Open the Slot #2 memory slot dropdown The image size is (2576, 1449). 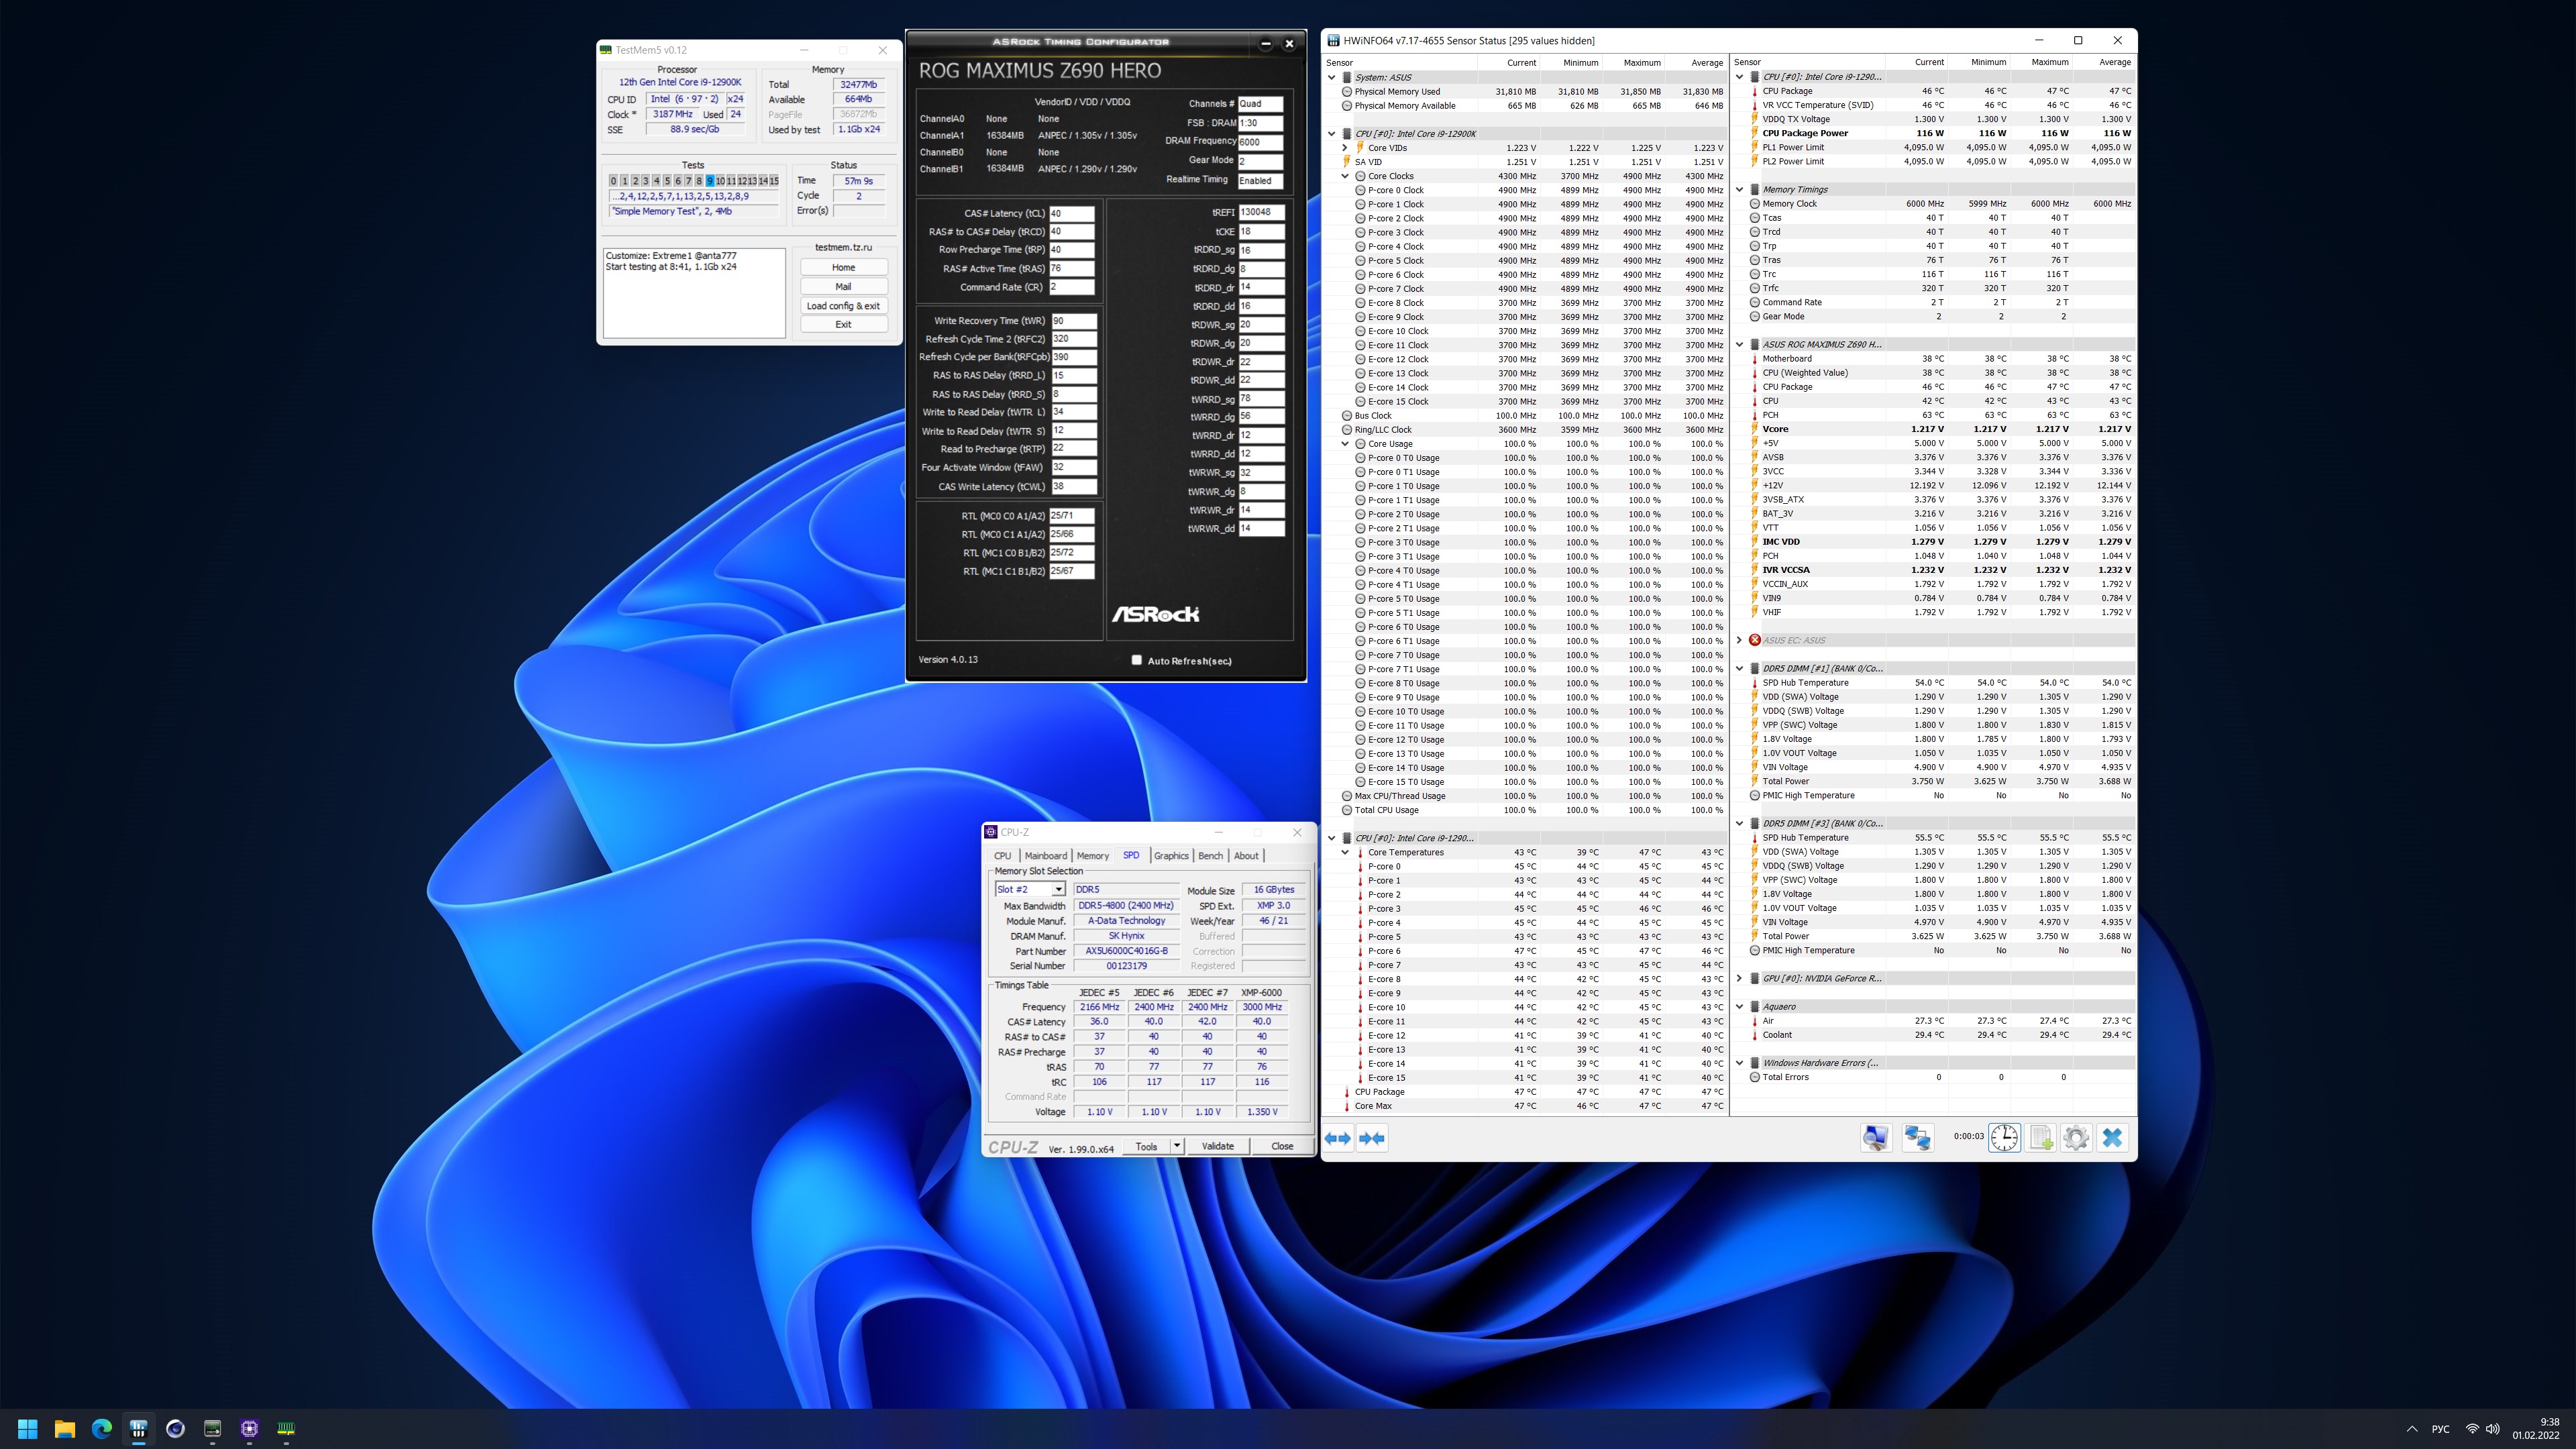tap(1058, 889)
